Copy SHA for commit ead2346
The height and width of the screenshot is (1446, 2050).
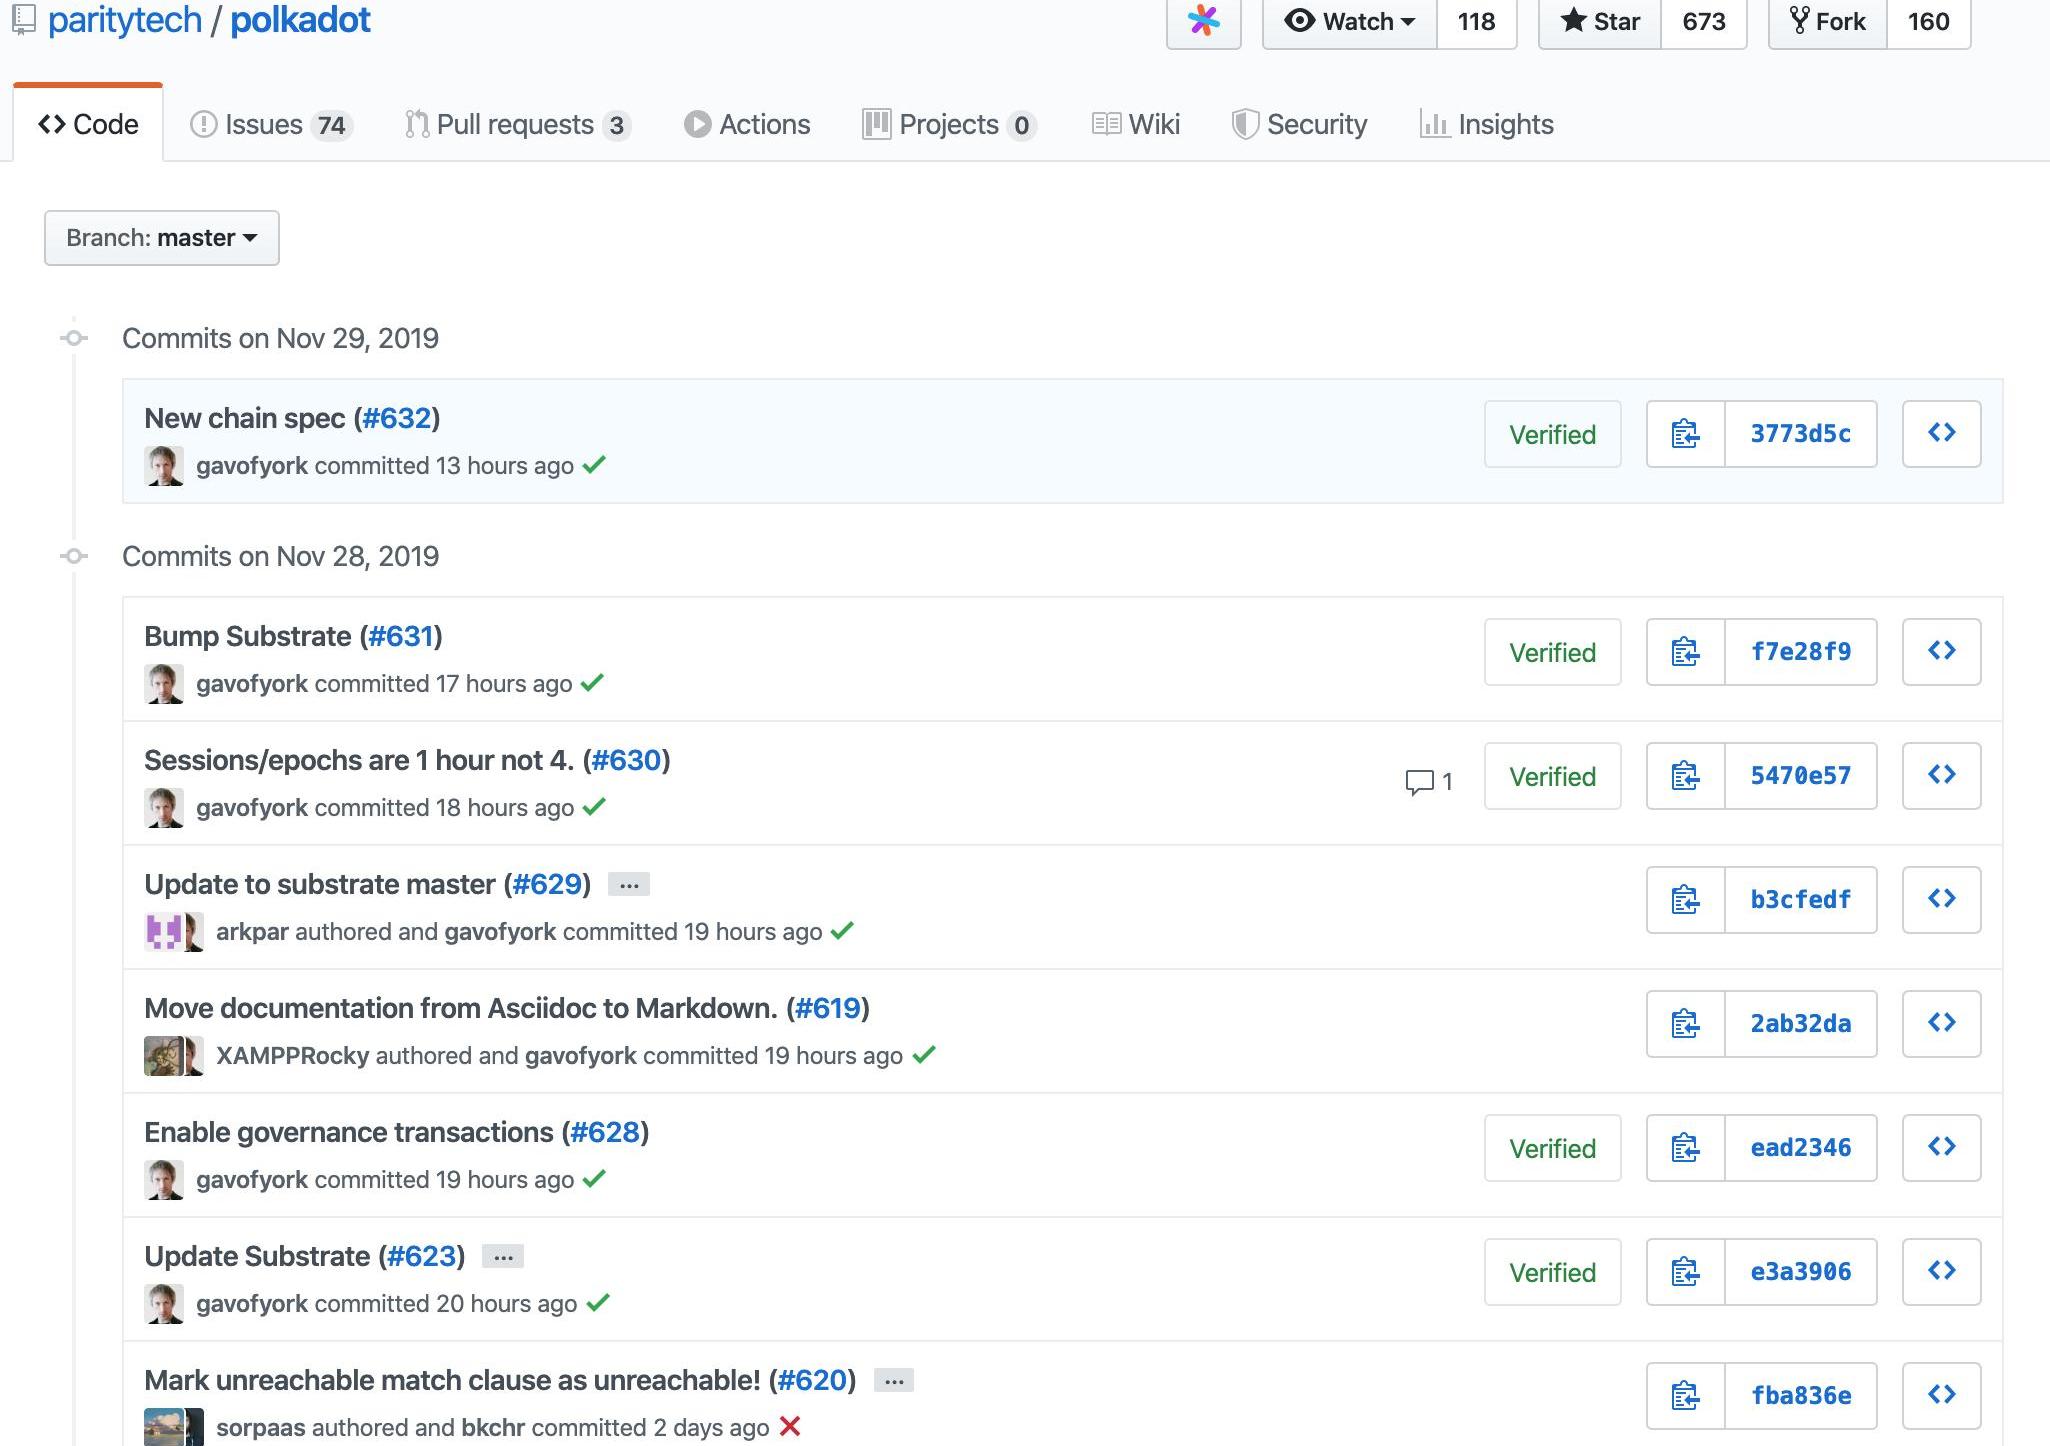1685,1148
